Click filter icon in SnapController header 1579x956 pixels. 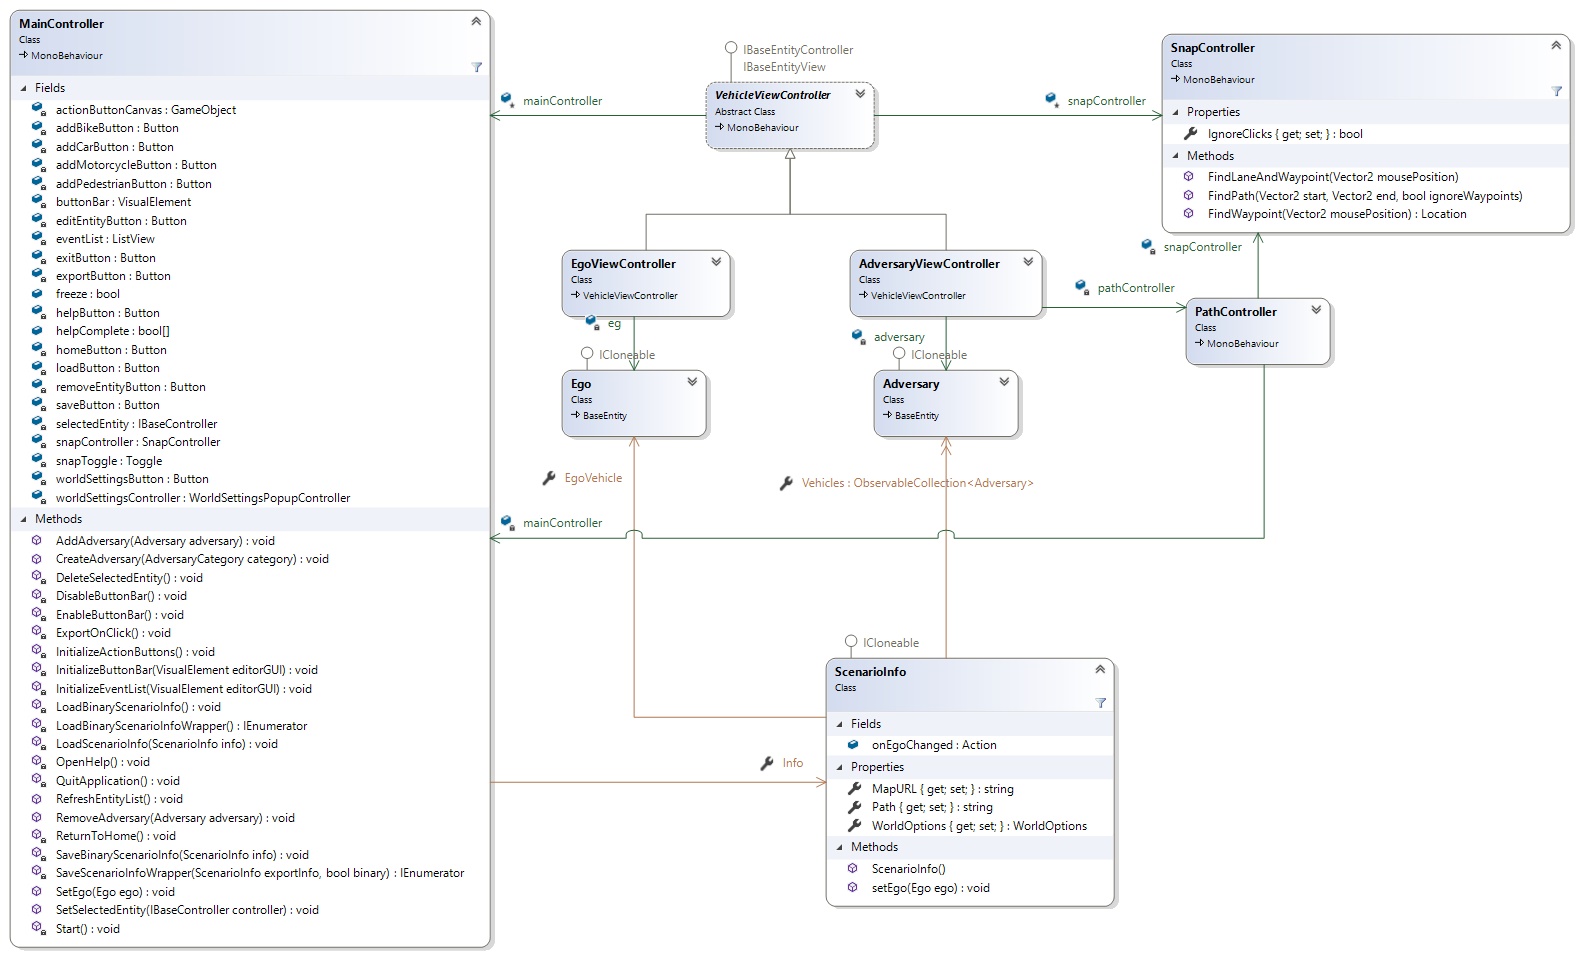point(1556,91)
